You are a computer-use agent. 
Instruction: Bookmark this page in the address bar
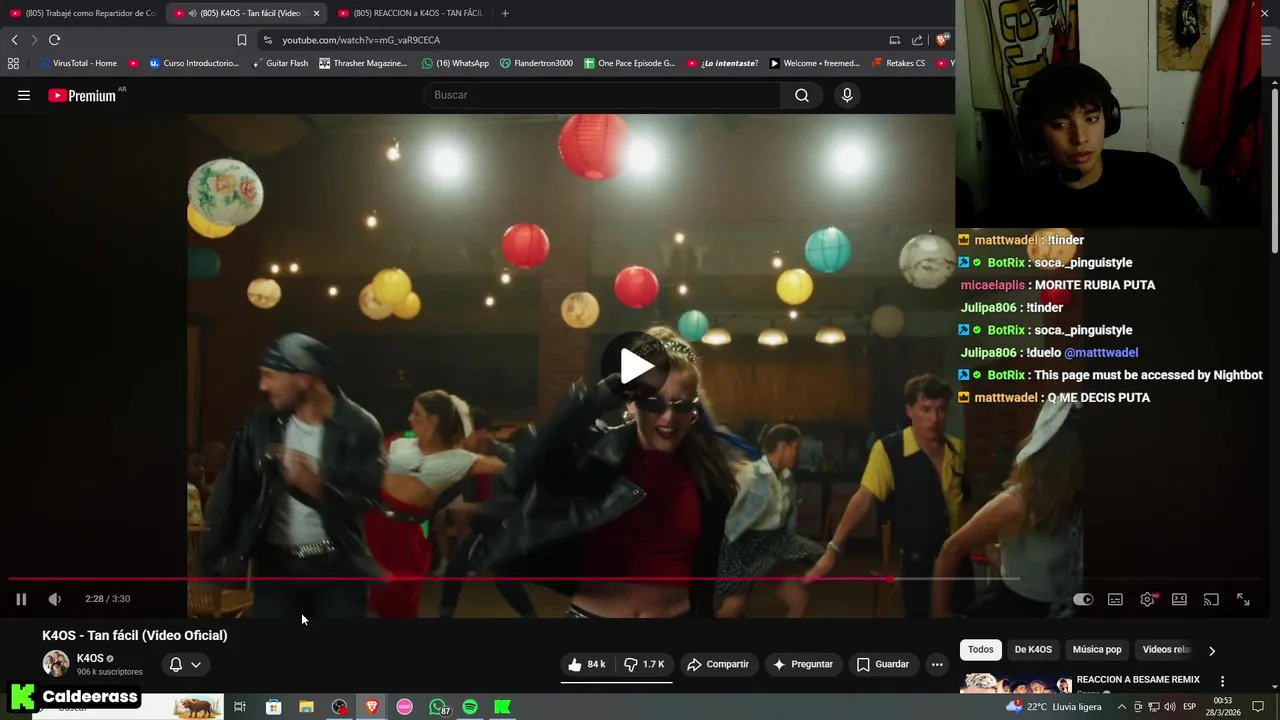[241, 40]
